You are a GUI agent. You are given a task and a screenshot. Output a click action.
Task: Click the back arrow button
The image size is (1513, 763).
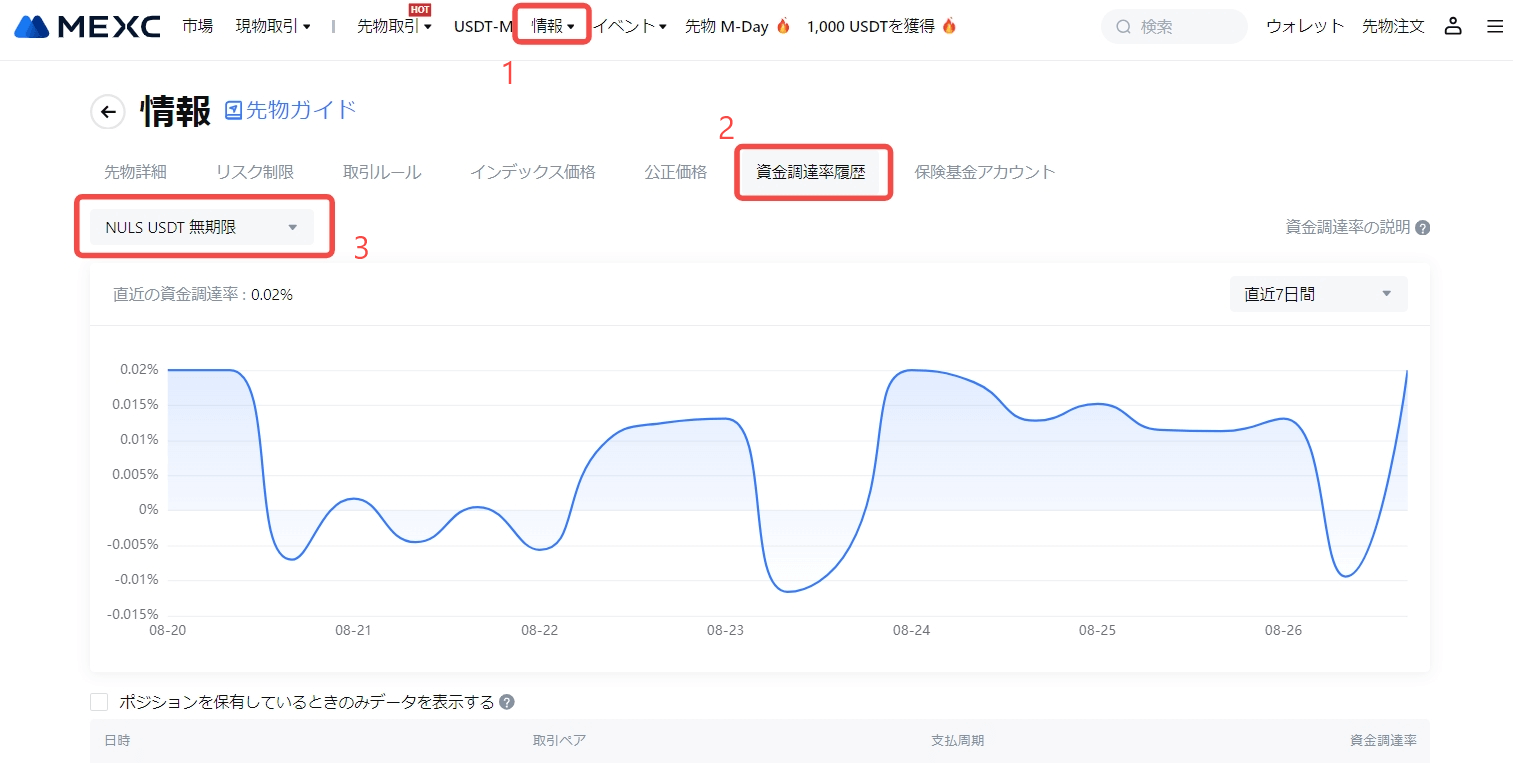[108, 112]
